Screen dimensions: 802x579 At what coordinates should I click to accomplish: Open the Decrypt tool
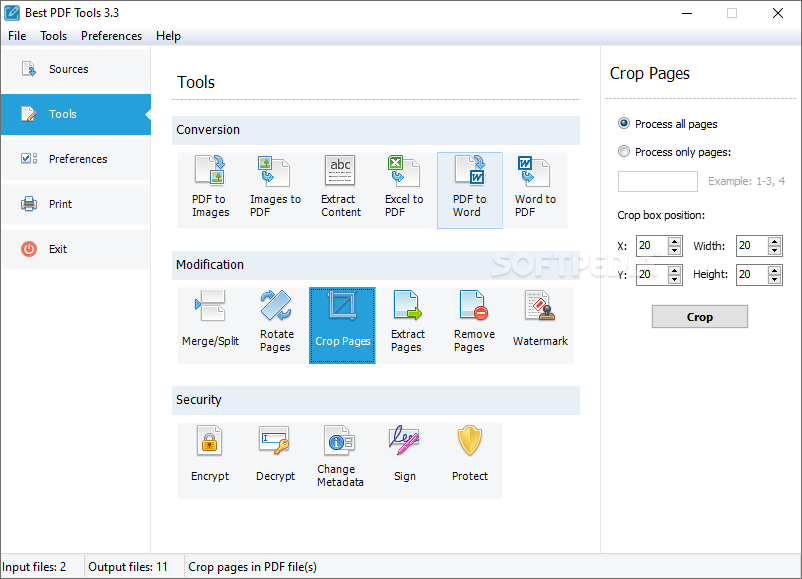pos(275,460)
